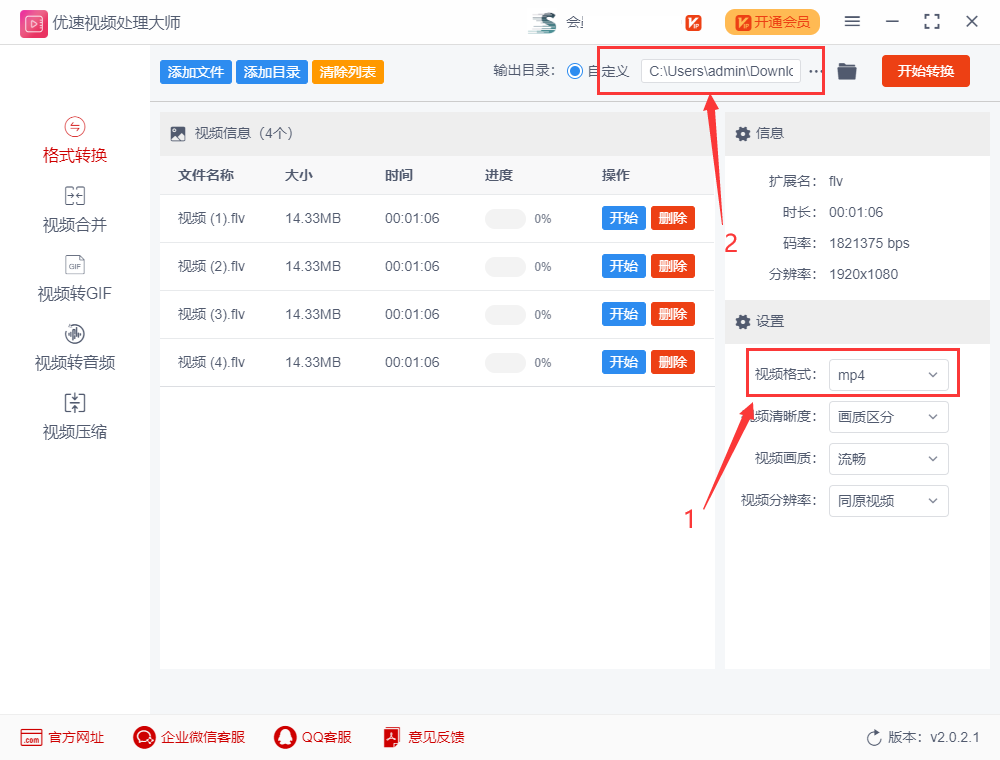Click the 开通会员 membership banner

(772, 21)
